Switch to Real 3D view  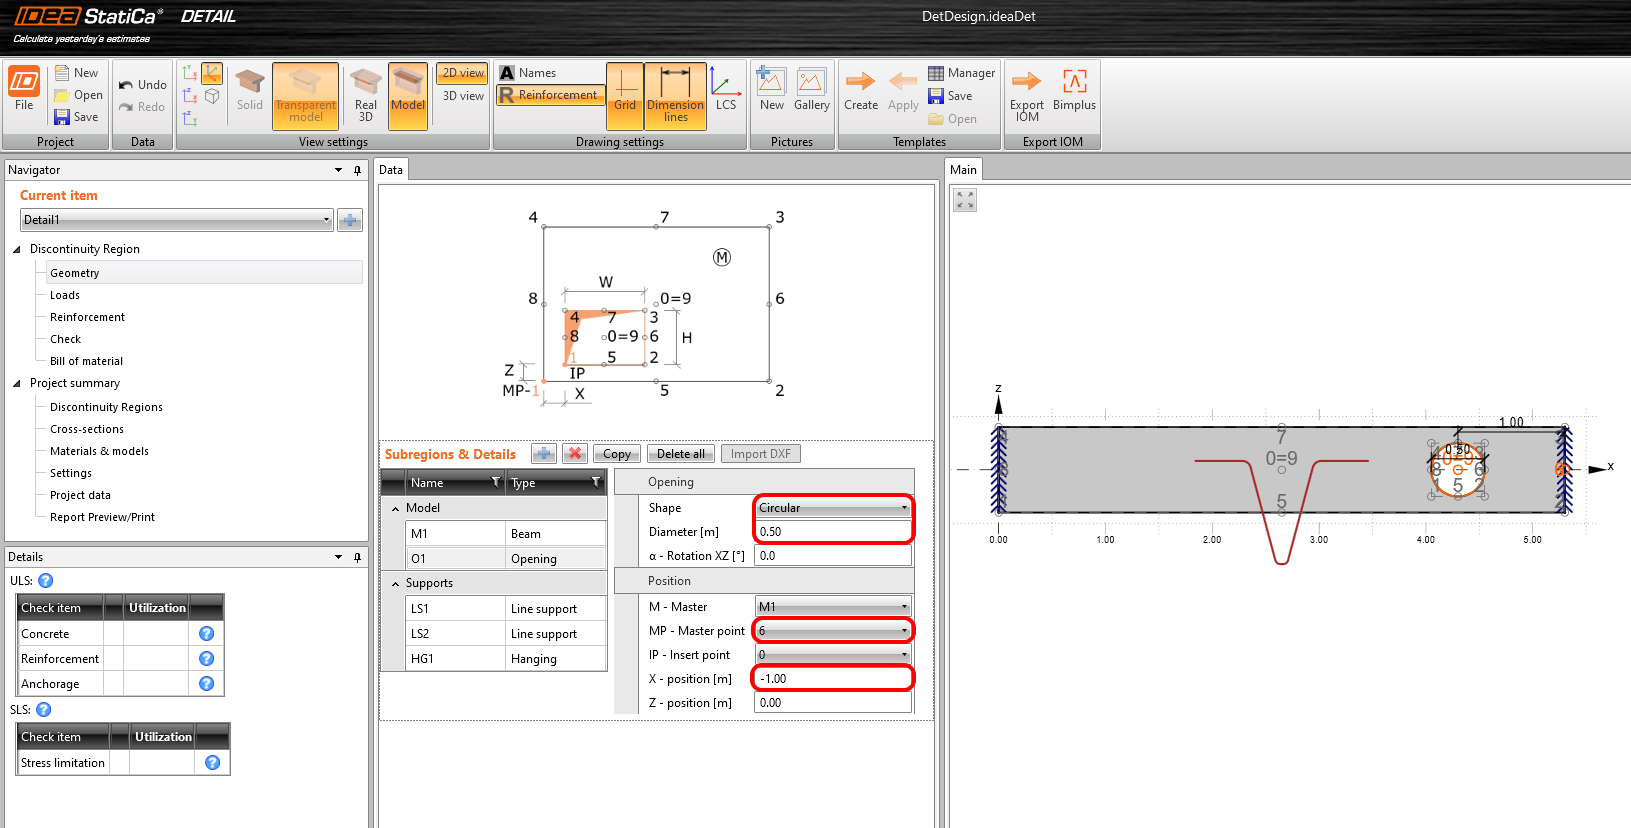(x=365, y=96)
